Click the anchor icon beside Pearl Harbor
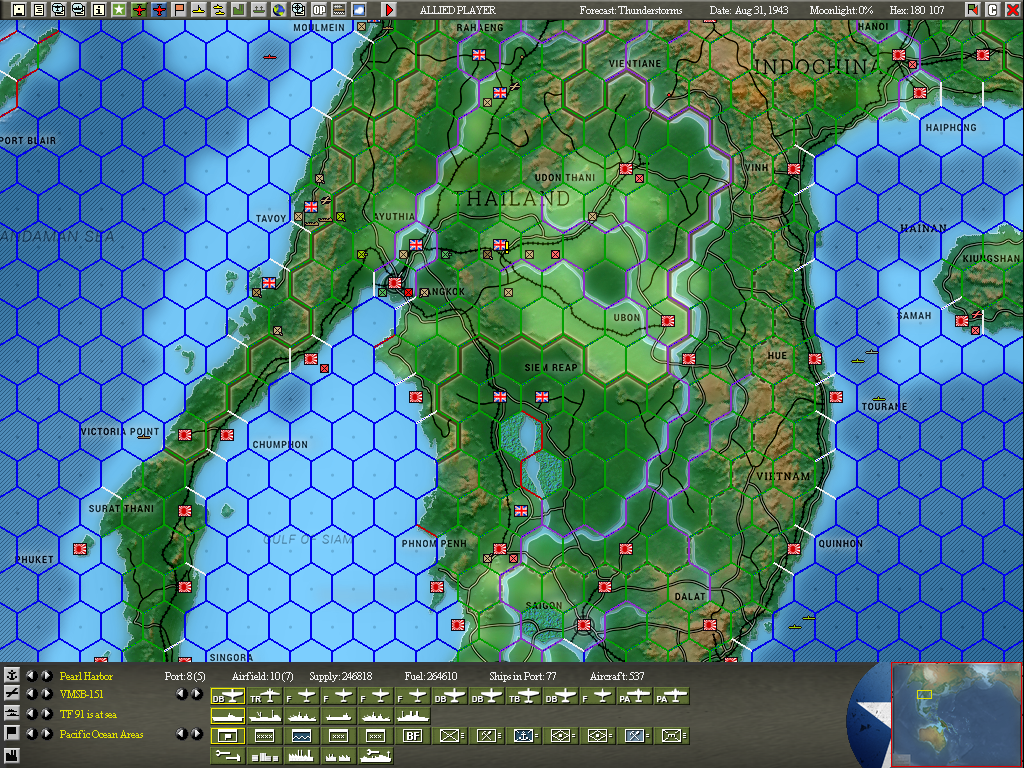 tap(11, 675)
